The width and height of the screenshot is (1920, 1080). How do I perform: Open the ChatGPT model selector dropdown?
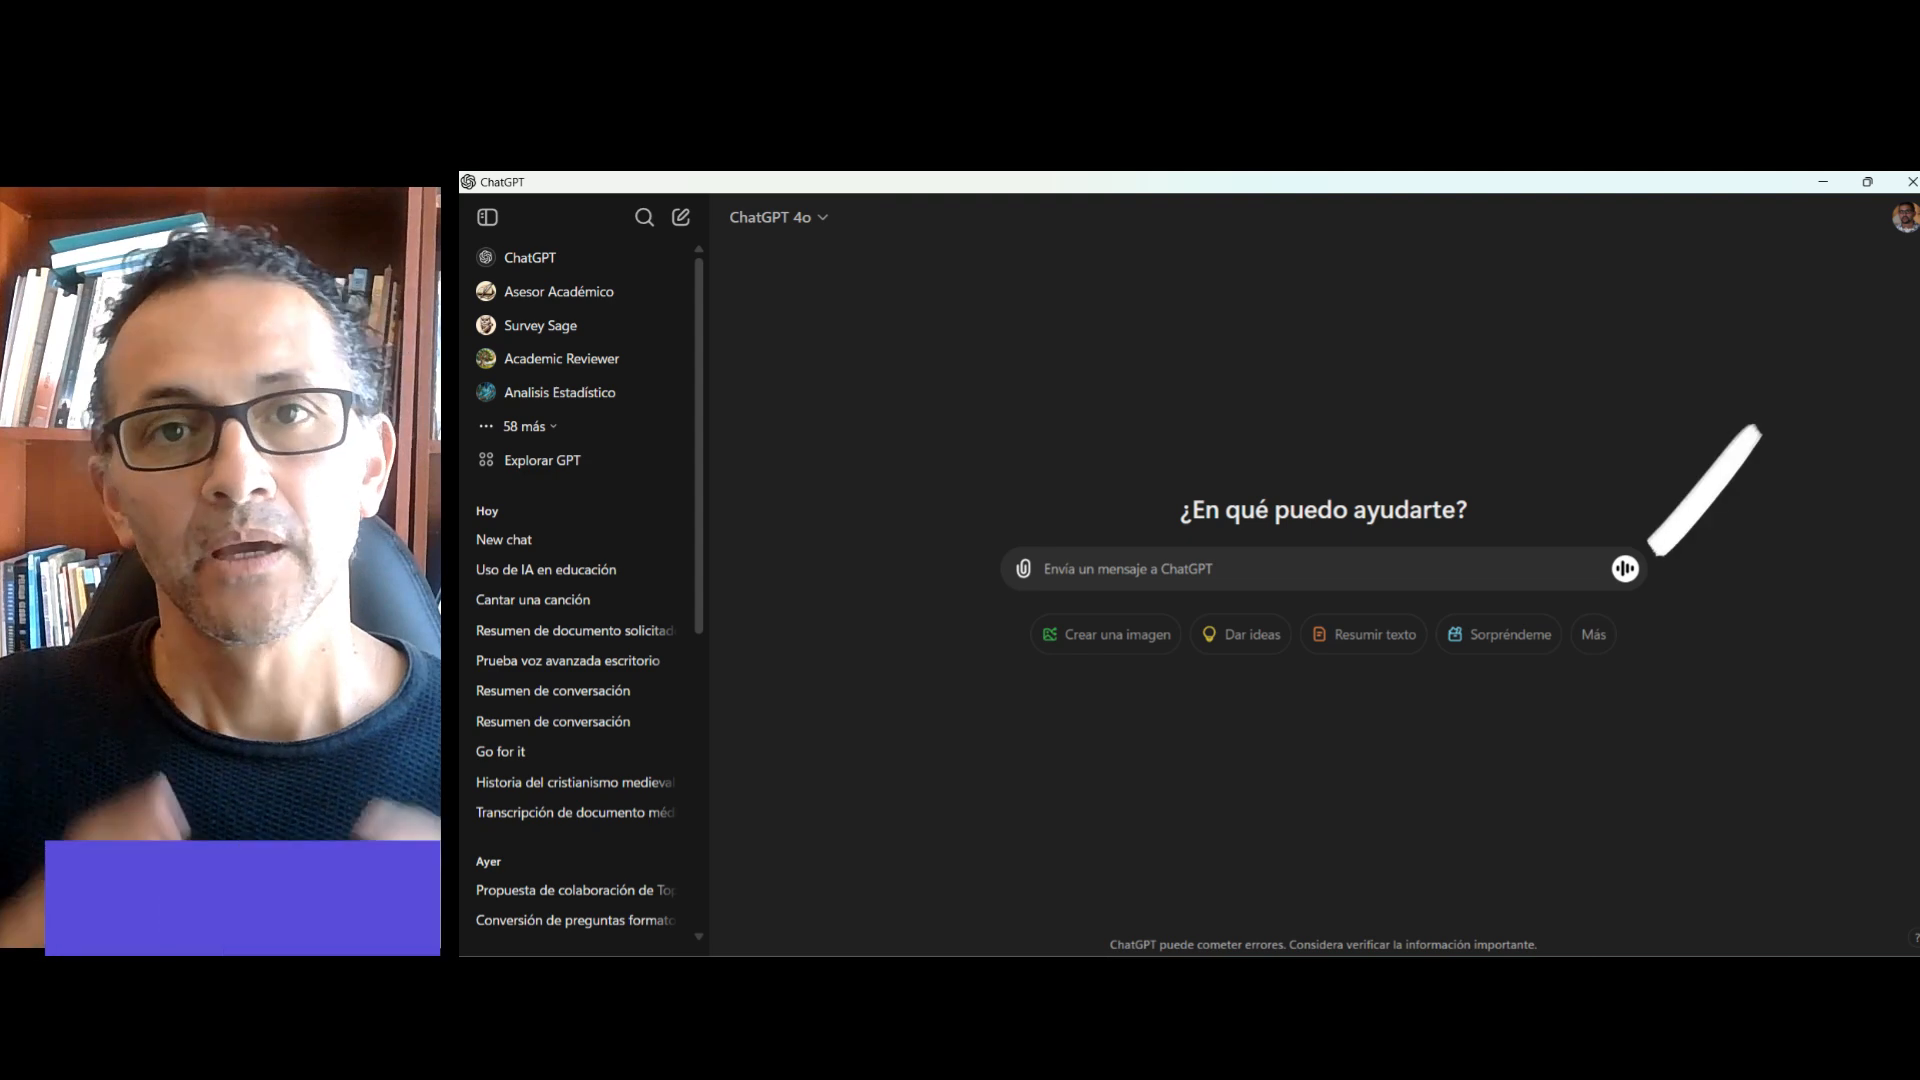click(778, 217)
